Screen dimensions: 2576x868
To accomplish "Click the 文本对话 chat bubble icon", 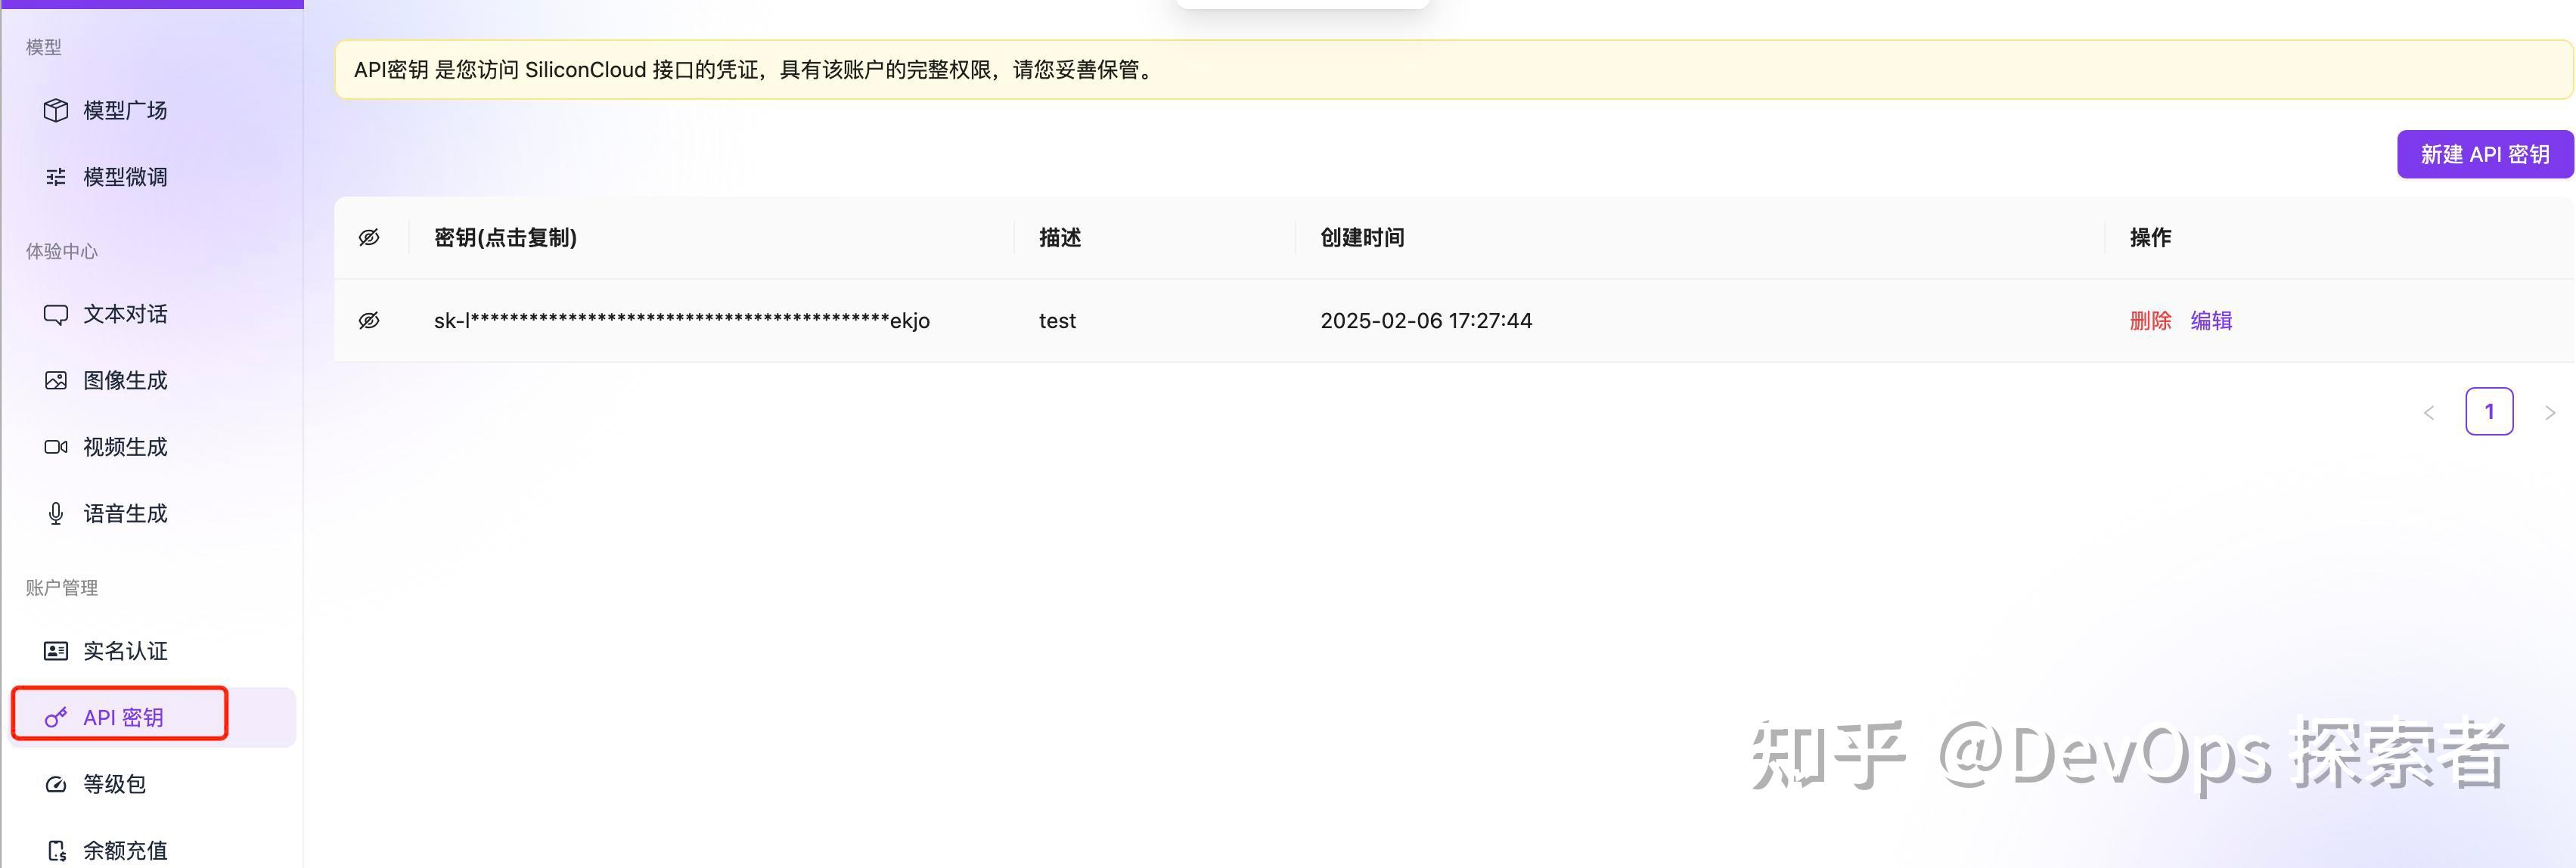I will pos(56,313).
